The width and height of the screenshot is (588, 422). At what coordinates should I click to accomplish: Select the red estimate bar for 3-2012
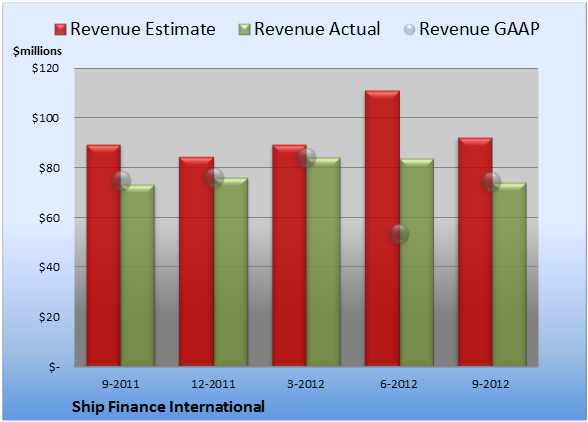pos(289,255)
